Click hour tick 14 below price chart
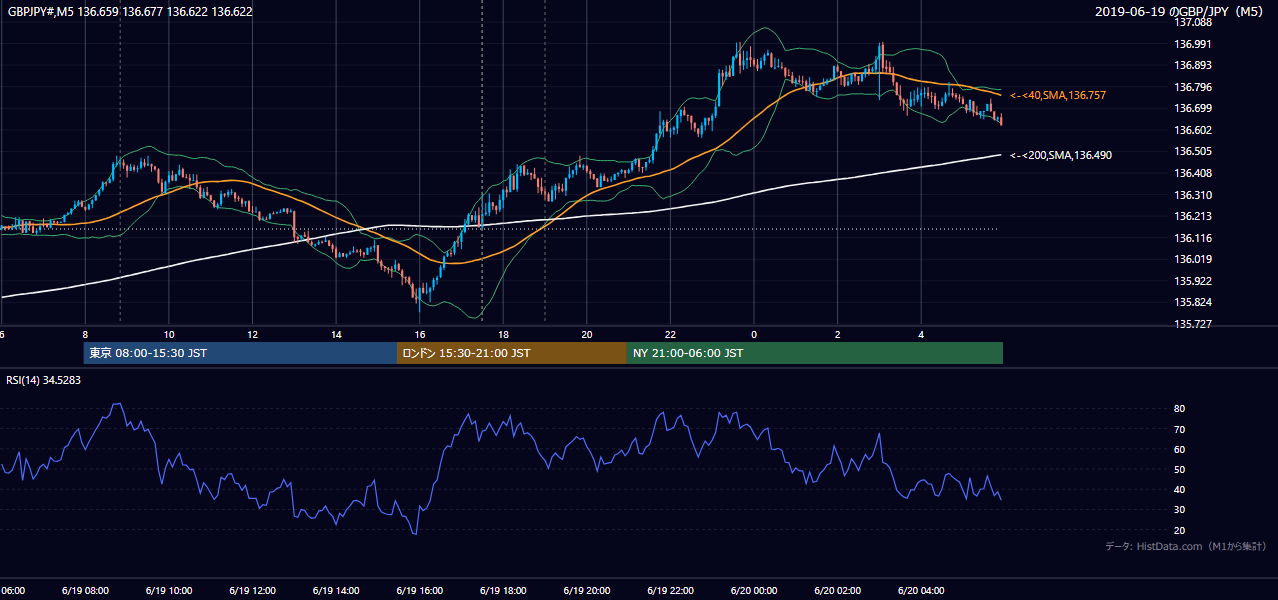Viewport: 1278px width, 600px height. tap(336, 334)
